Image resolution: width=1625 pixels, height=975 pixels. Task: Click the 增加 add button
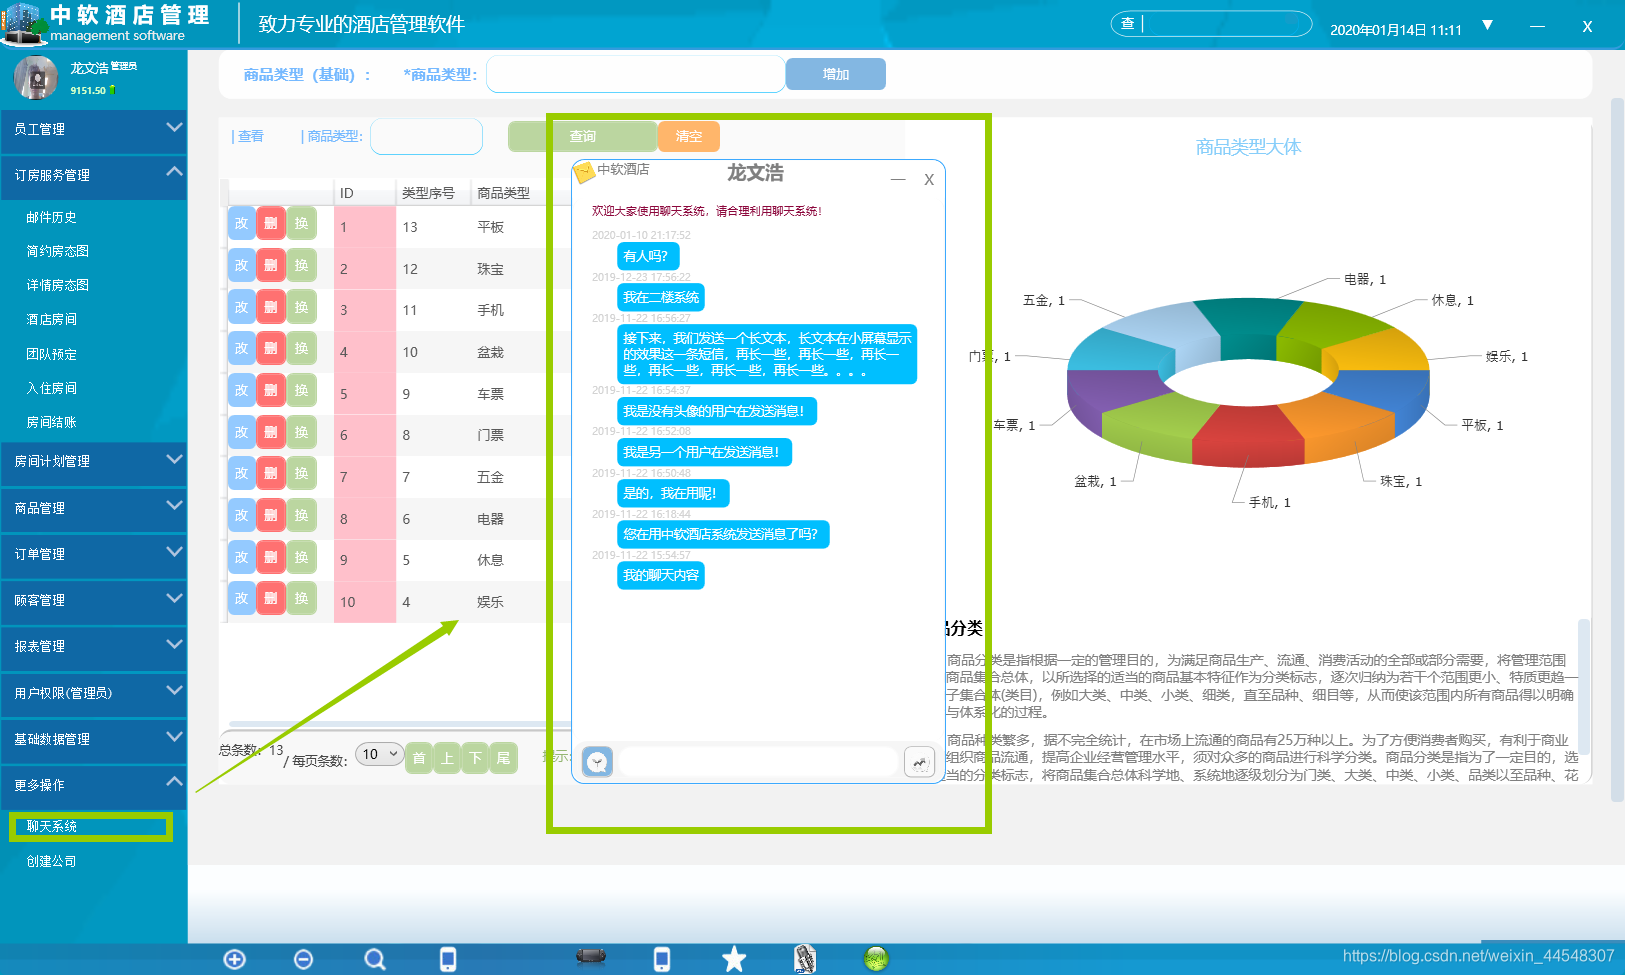pos(836,74)
